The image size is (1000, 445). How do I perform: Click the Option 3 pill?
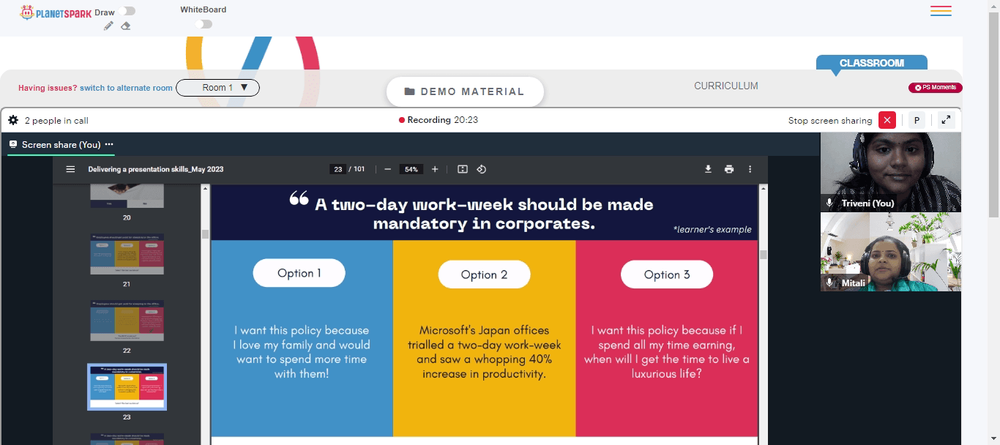666,275
